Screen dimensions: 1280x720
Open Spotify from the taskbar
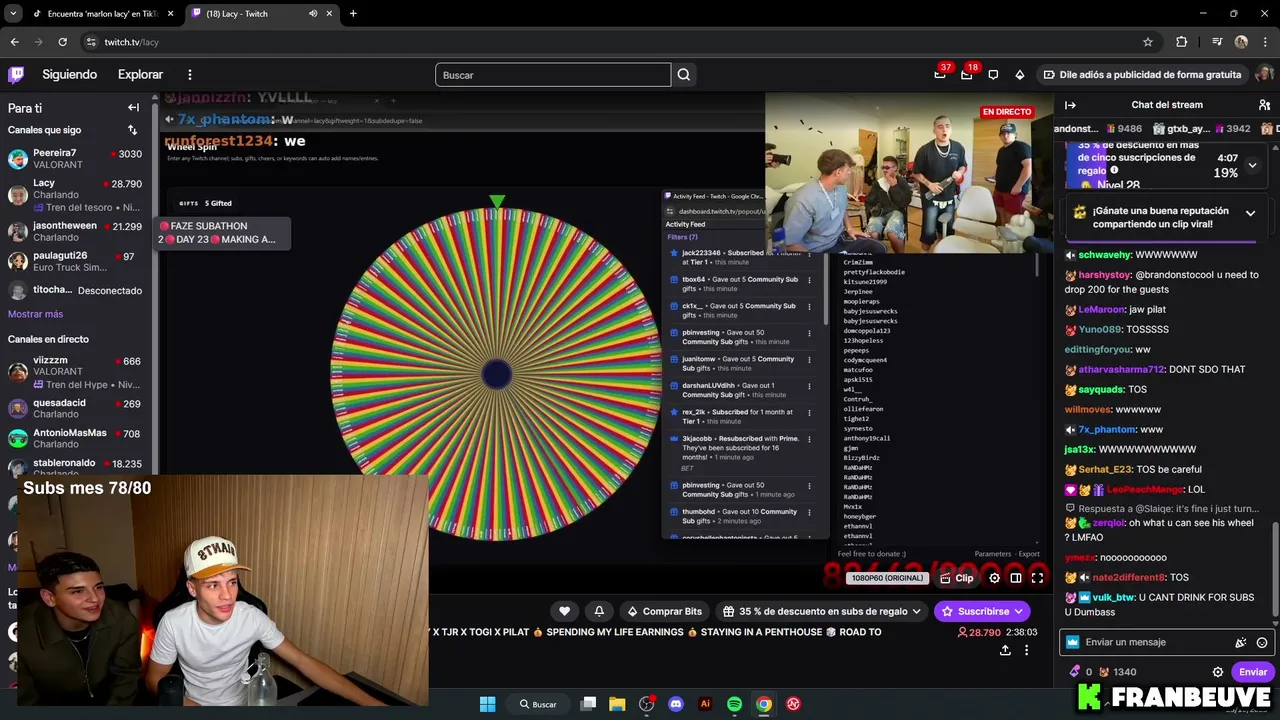click(735, 704)
